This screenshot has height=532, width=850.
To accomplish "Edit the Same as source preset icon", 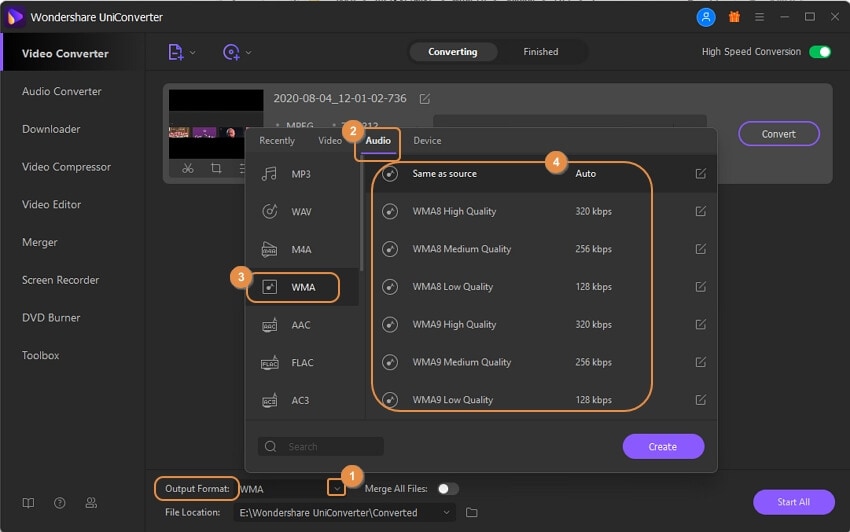I will pos(700,174).
